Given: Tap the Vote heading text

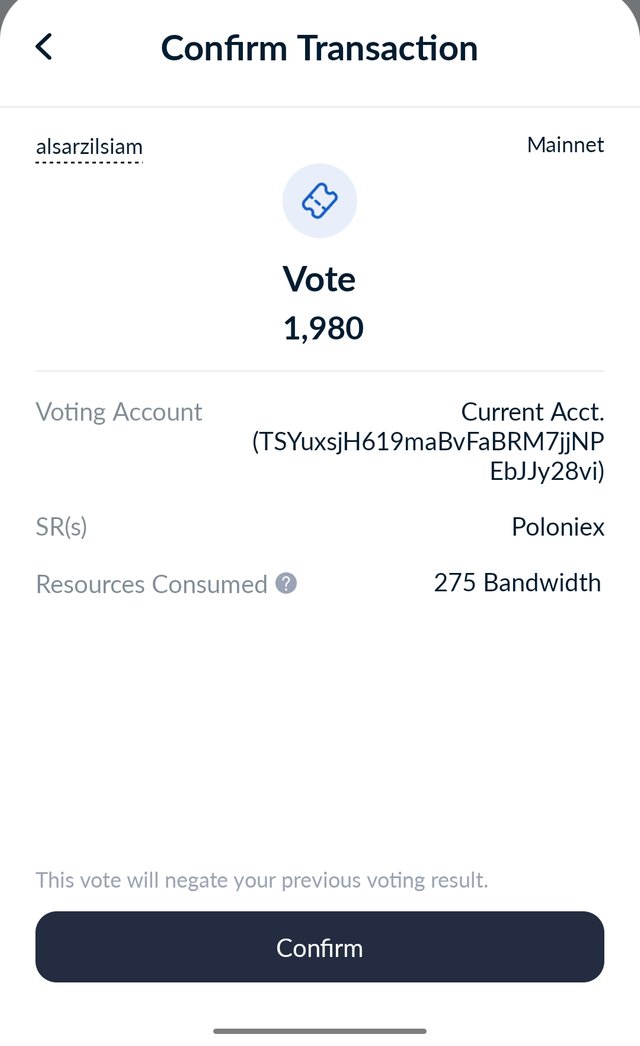Looking at the screenshot, I should [x=320, y=278].
